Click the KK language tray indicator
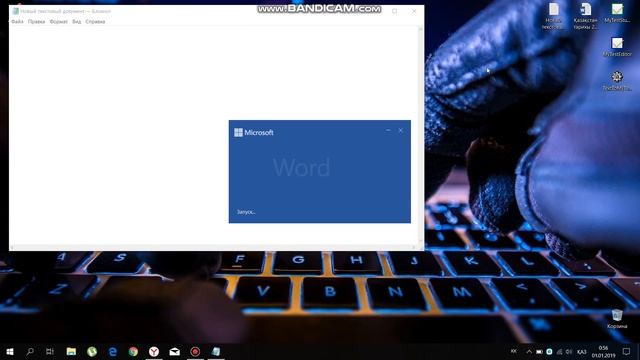Viewport: 640px width, 360px height. point(513,351)
